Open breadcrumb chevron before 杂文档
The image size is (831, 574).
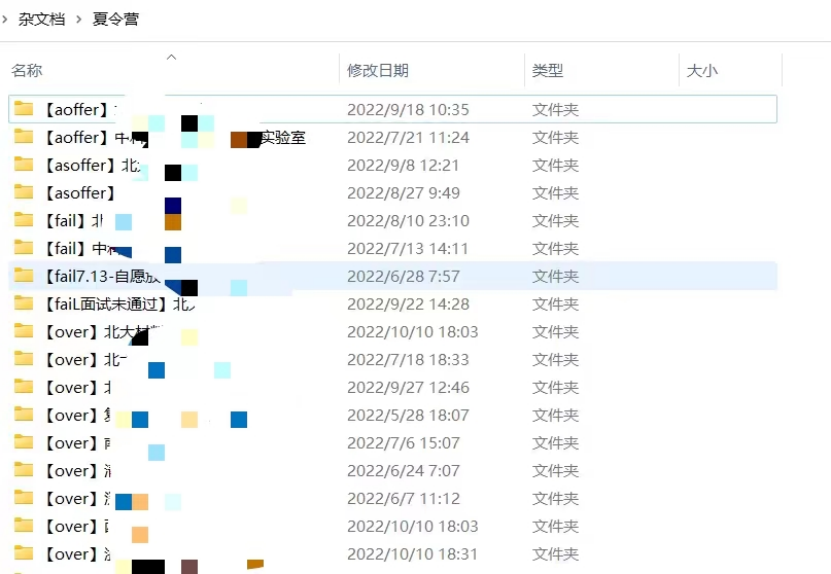(4, 20)
